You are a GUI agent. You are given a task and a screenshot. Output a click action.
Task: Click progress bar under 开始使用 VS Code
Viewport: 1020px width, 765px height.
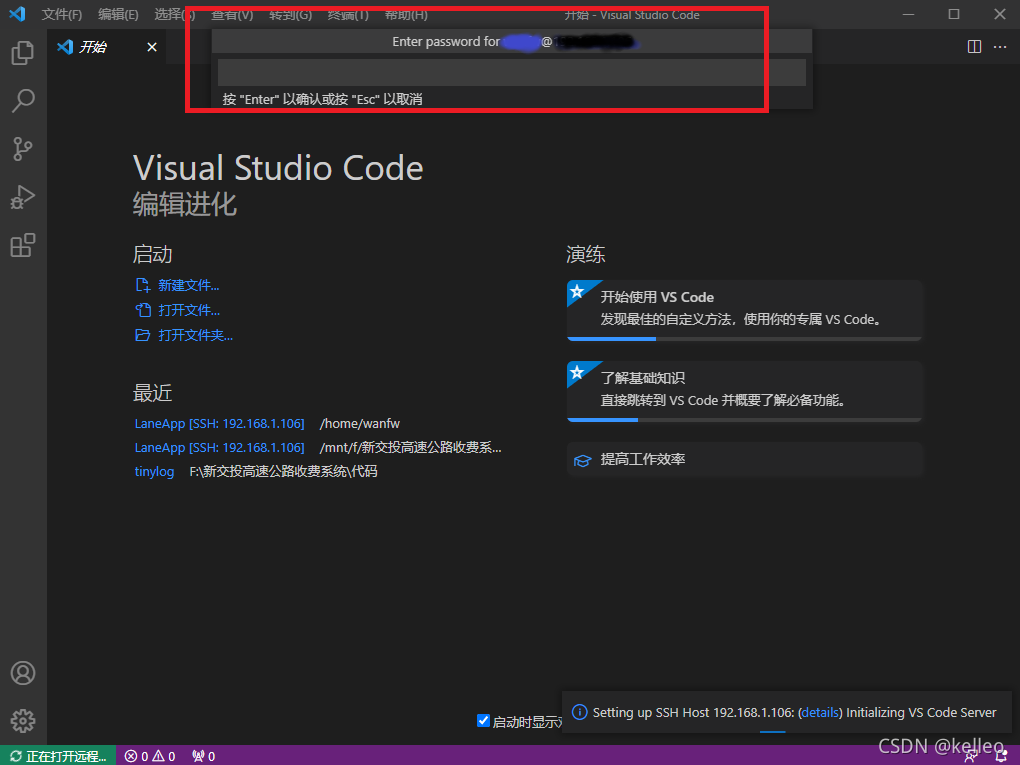point(744,339)
